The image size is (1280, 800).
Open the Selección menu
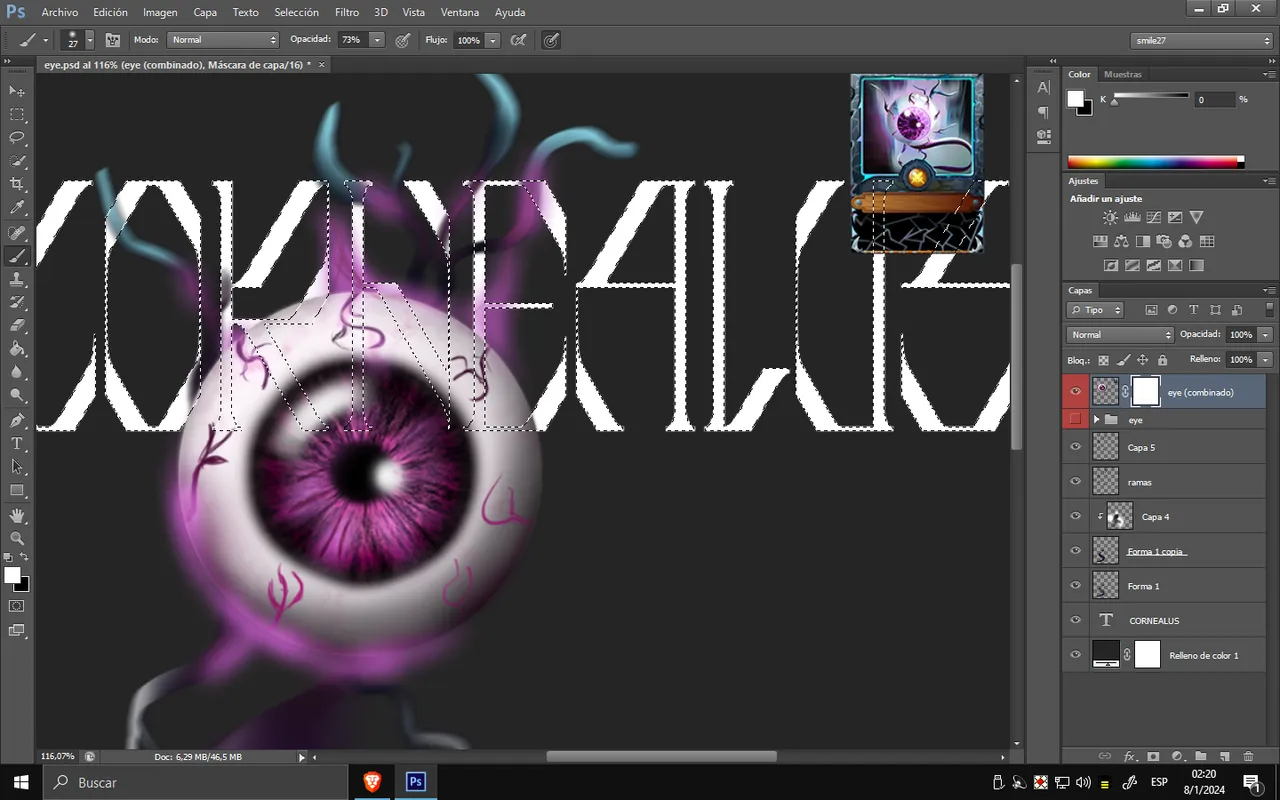click(x=296, y=12)
